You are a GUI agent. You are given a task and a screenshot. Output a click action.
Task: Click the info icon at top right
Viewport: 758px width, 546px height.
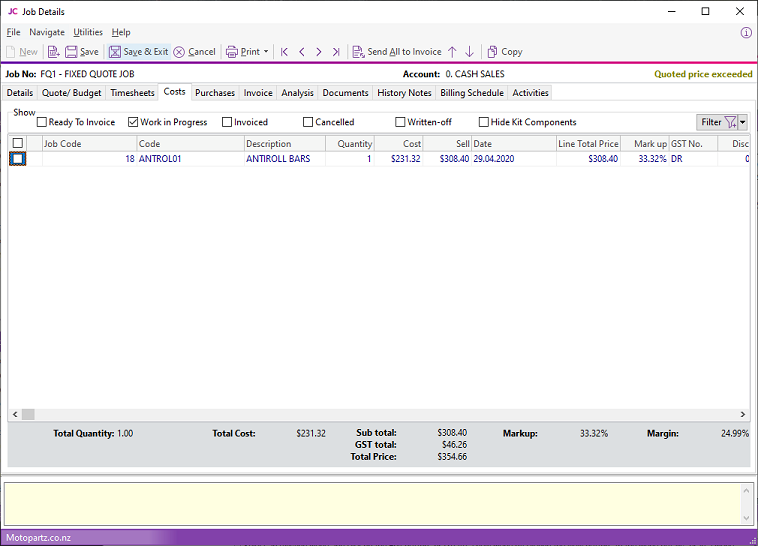(x=746, y=32)
